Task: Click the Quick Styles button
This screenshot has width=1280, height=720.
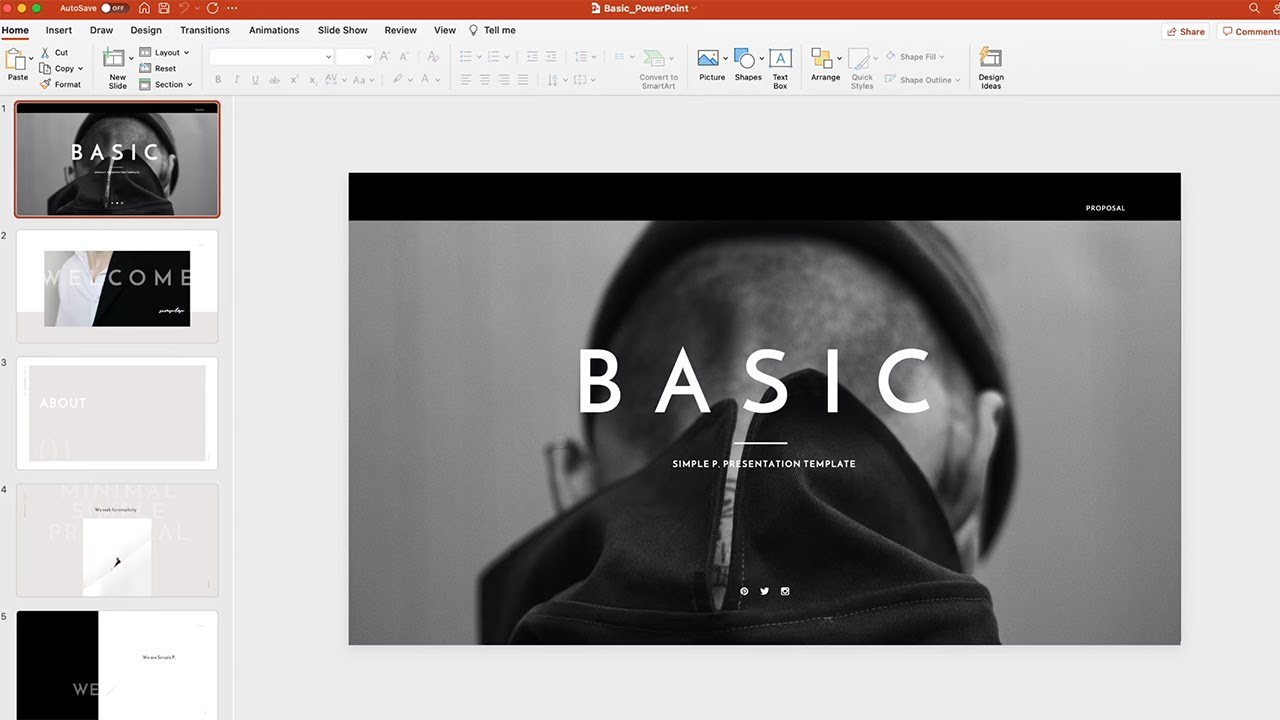Action: pyautogui.click(x=862, y=67)
